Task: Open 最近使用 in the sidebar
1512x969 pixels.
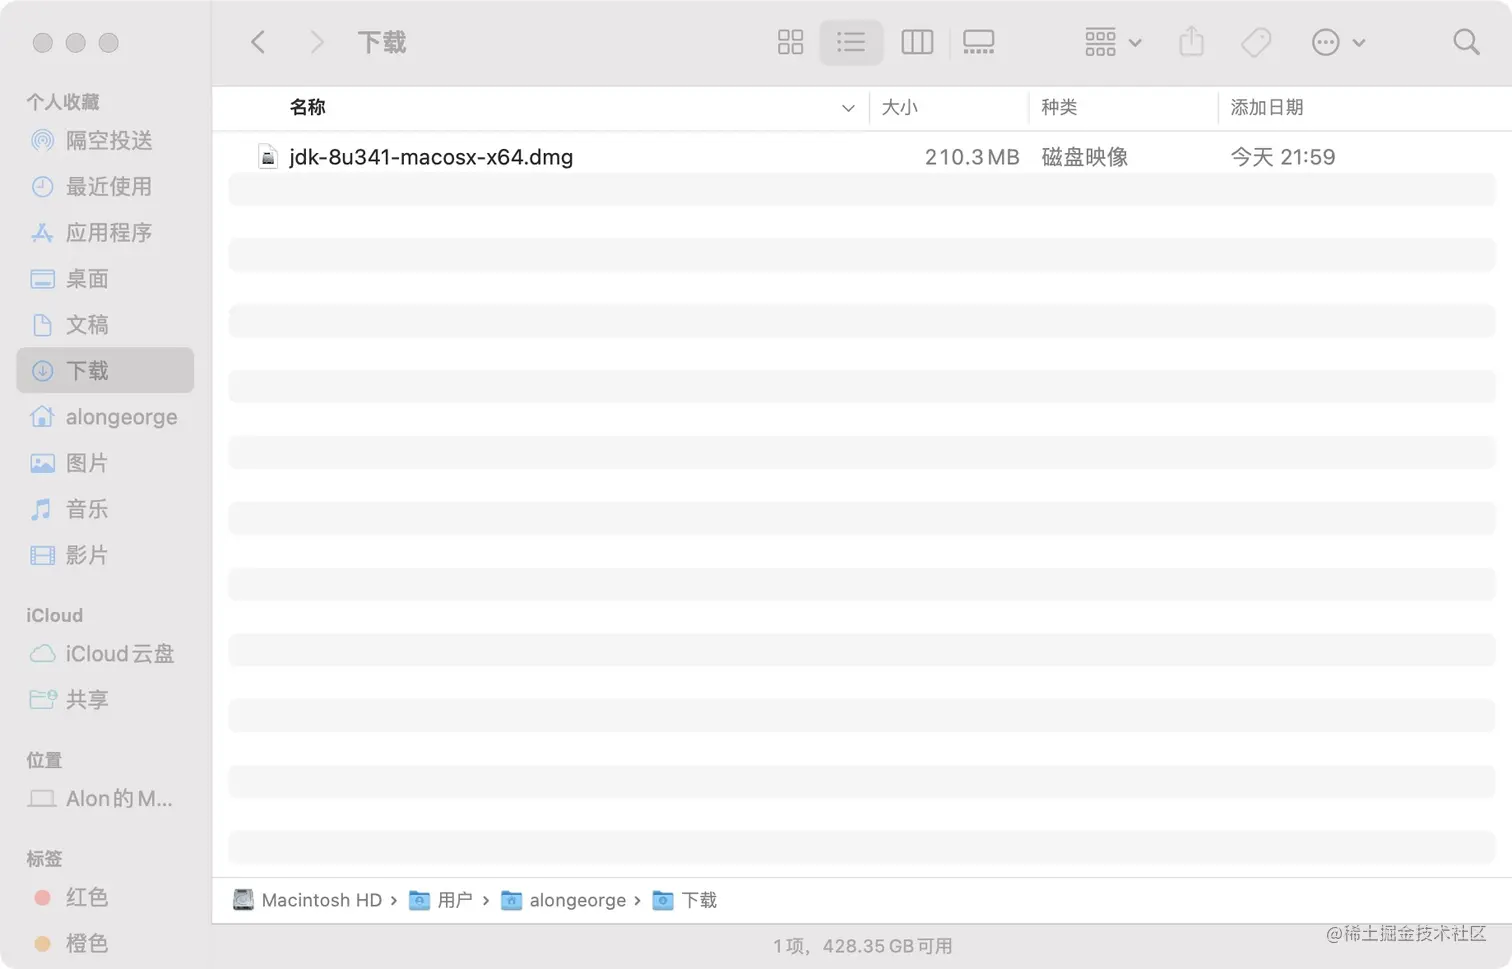Action: point(105,187)
